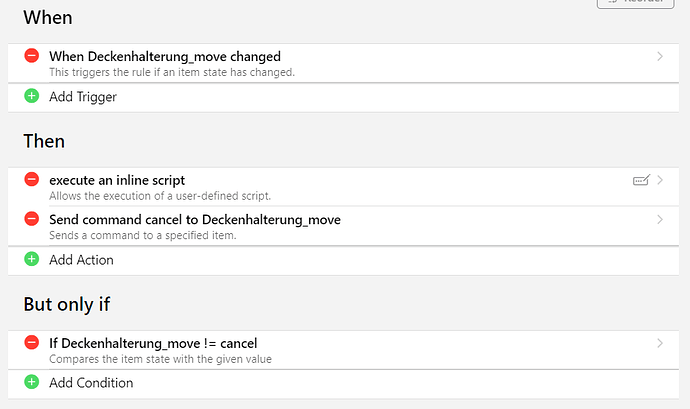Screen dimensions: 690x409
Task: Click the green plus beside Add Action
Action: click(32, 260)
